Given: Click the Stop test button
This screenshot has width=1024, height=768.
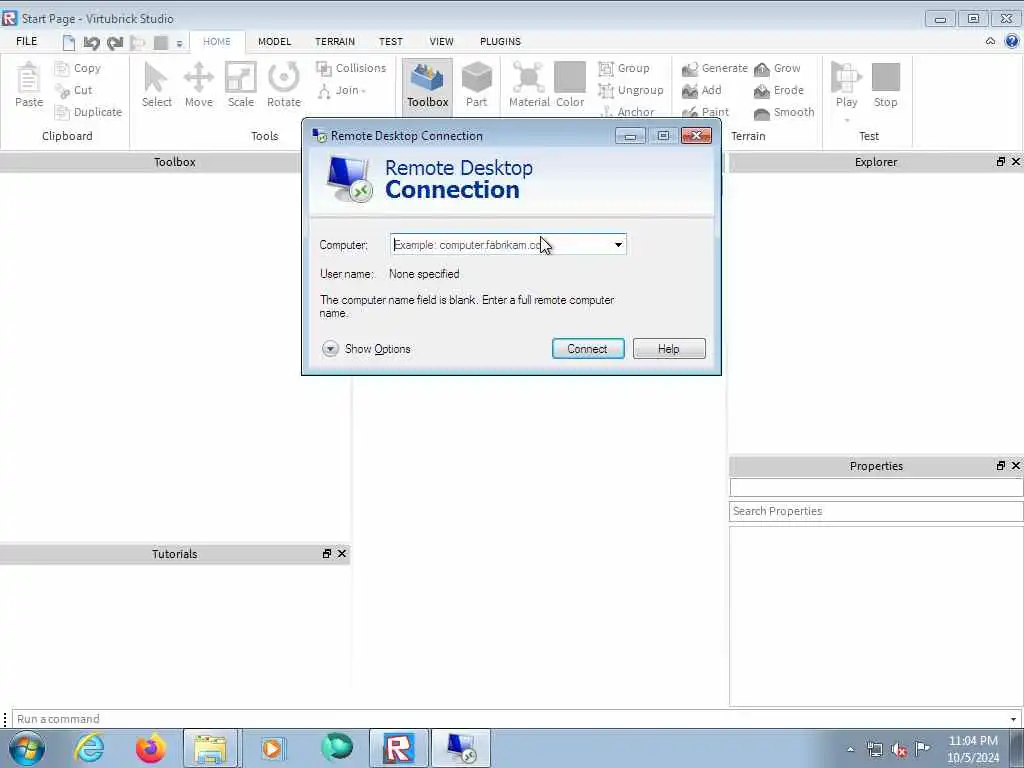Looking at the screenshot, I should 886,84.
